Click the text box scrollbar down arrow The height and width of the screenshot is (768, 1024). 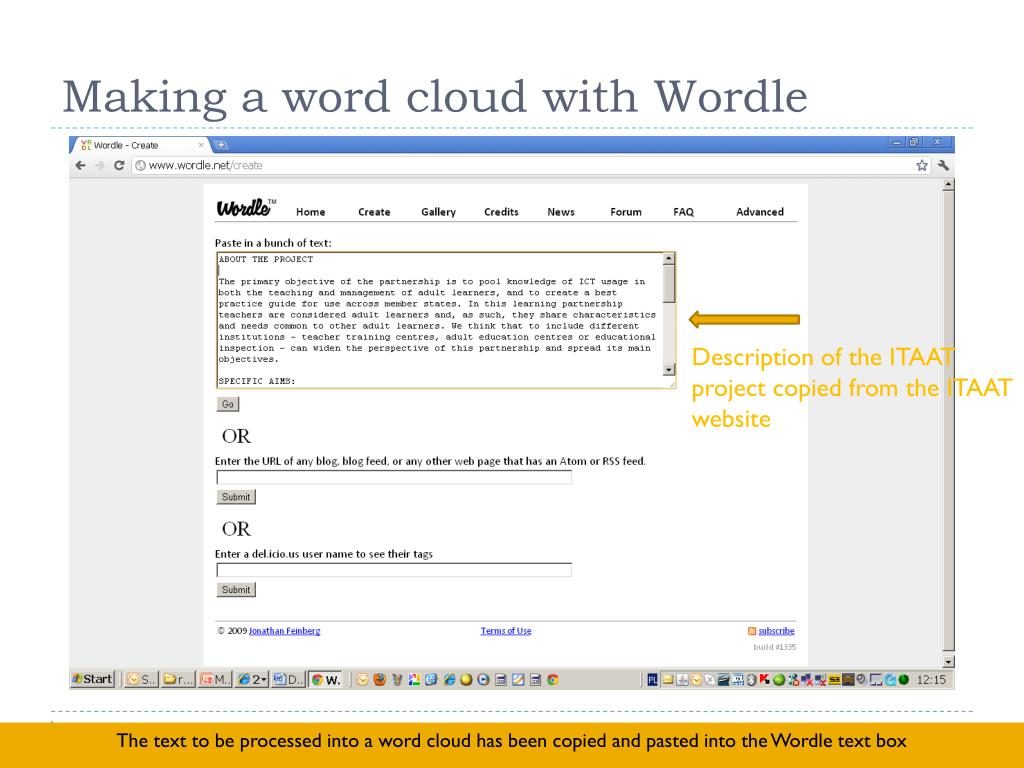[668, 370]
